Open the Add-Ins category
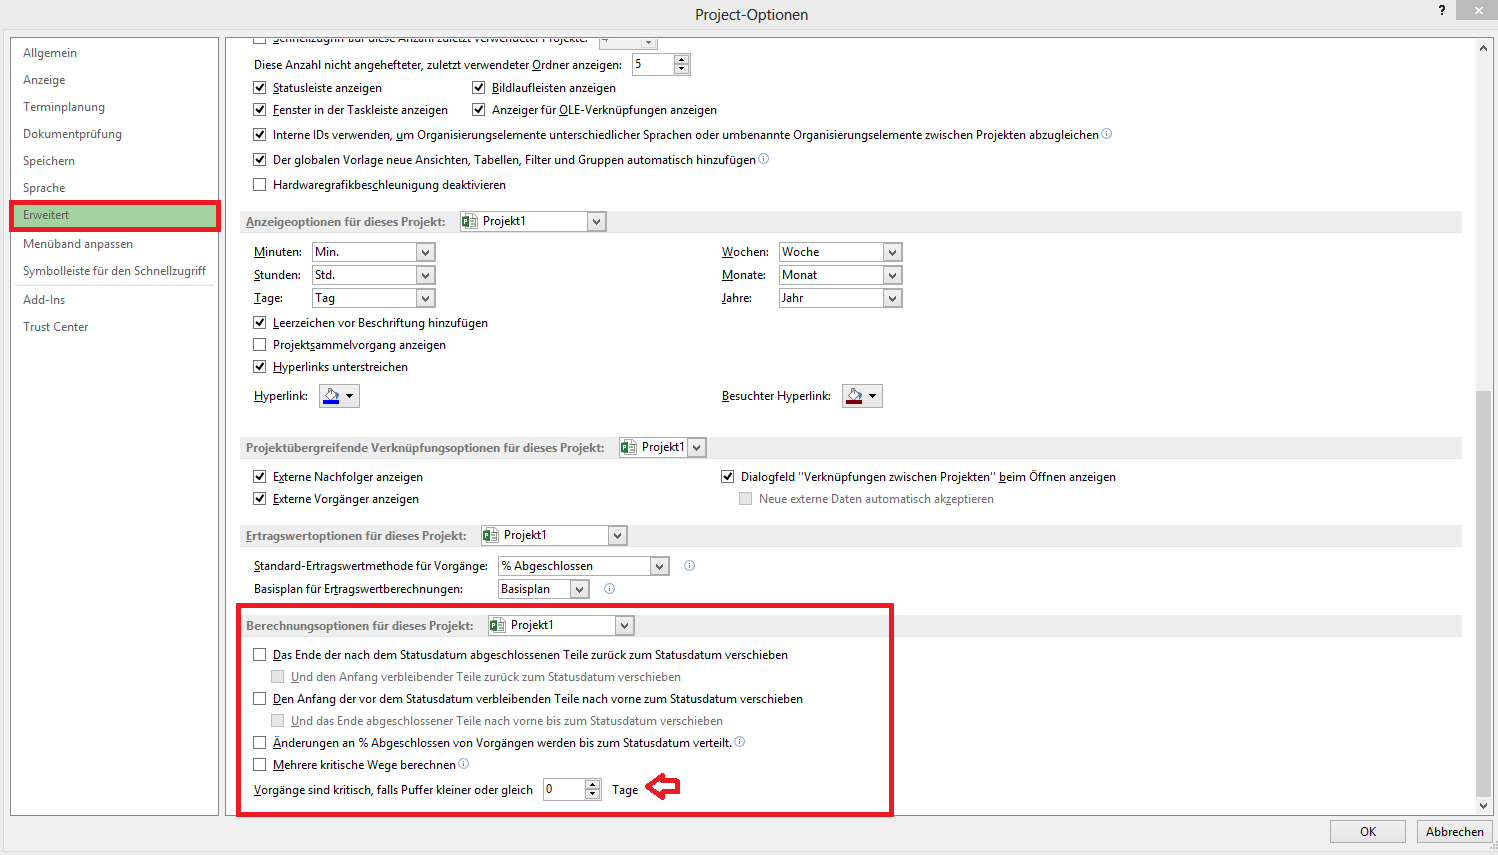The image size is (1498, 855). point(114,300)
